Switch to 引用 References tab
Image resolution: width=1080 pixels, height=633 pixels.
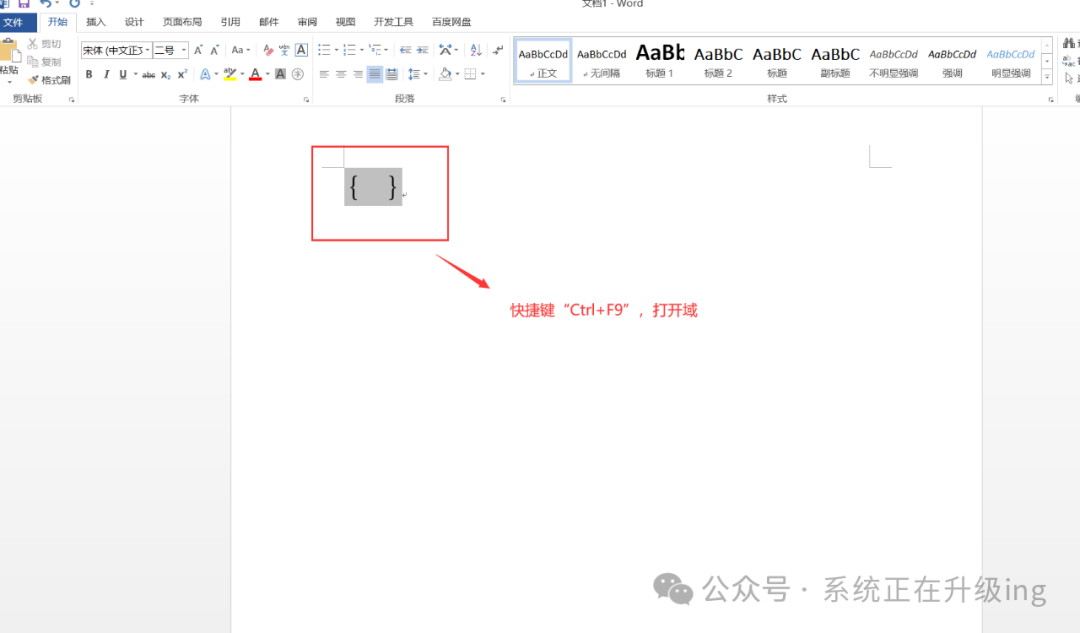click(x=230, y=22)
